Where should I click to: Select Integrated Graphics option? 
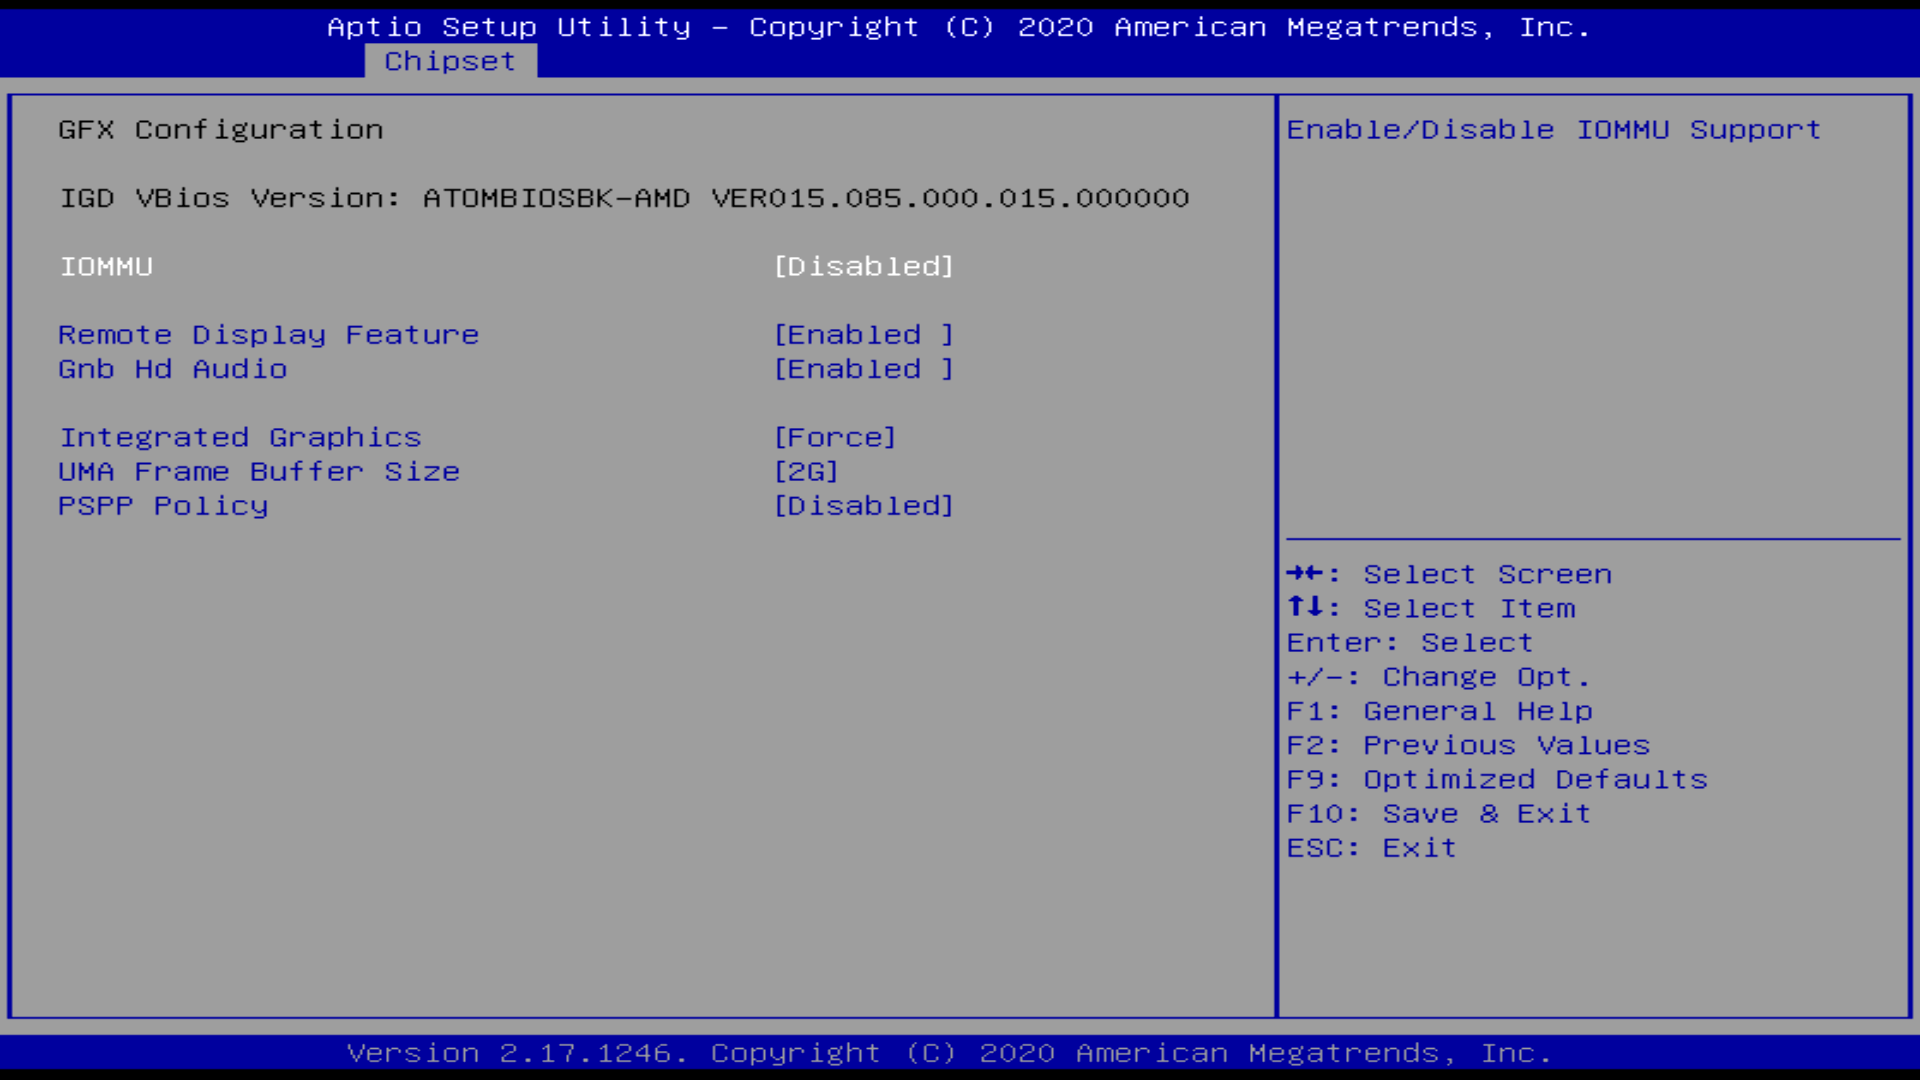240,437
